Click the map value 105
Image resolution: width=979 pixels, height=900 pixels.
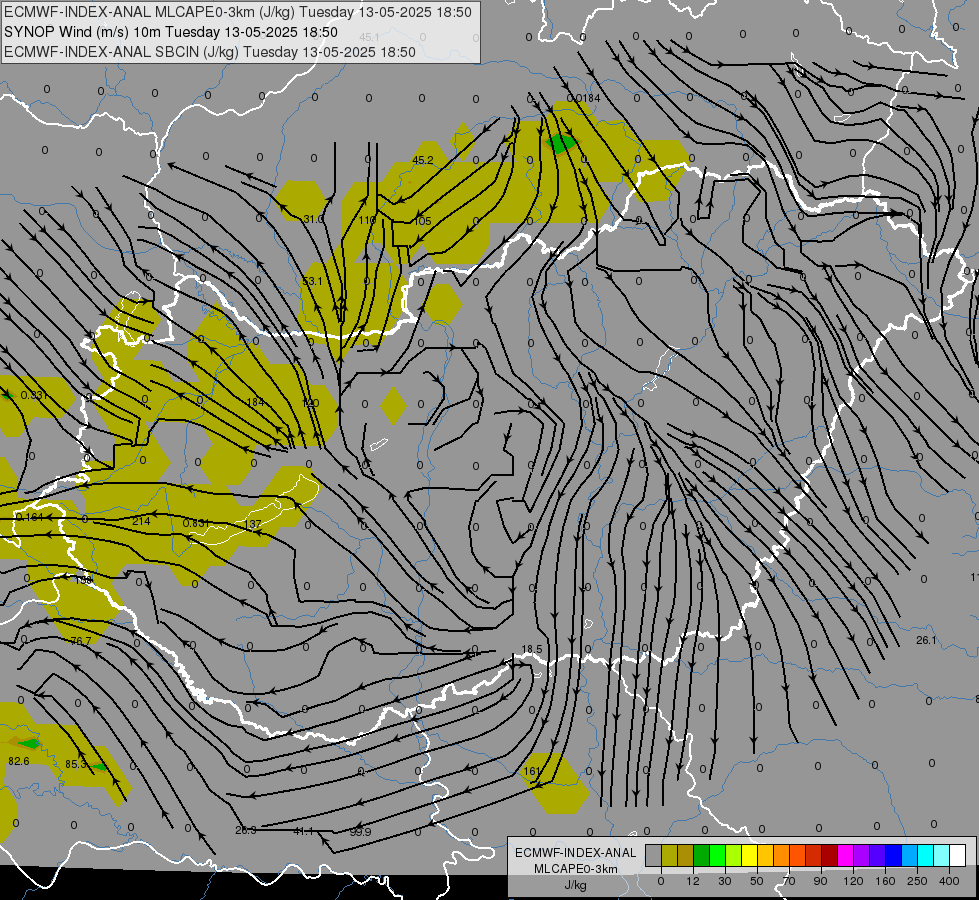click(423, 220)
